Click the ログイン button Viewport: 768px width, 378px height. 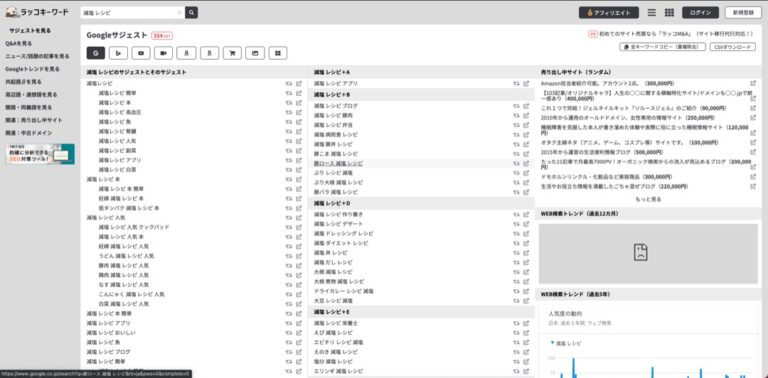tap(700, 13)
